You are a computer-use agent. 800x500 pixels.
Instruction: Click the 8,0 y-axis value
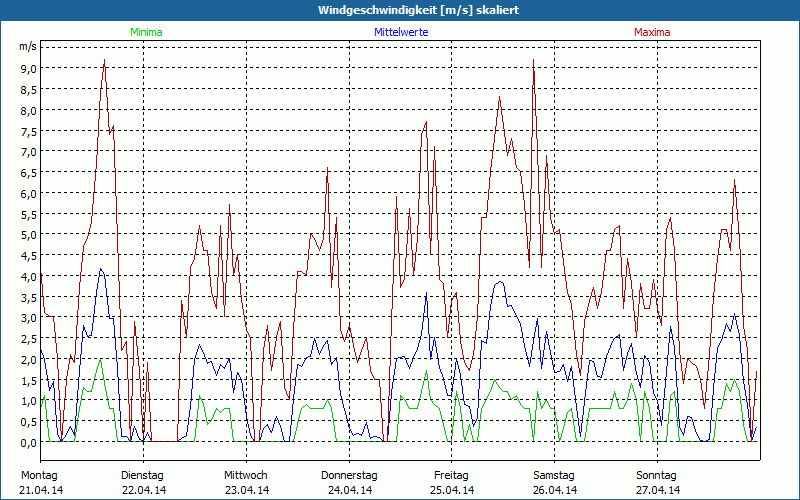[29, 110]
